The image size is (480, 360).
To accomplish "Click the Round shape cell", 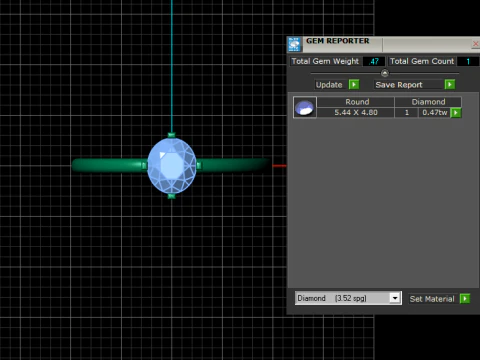I will click(356, 102).
